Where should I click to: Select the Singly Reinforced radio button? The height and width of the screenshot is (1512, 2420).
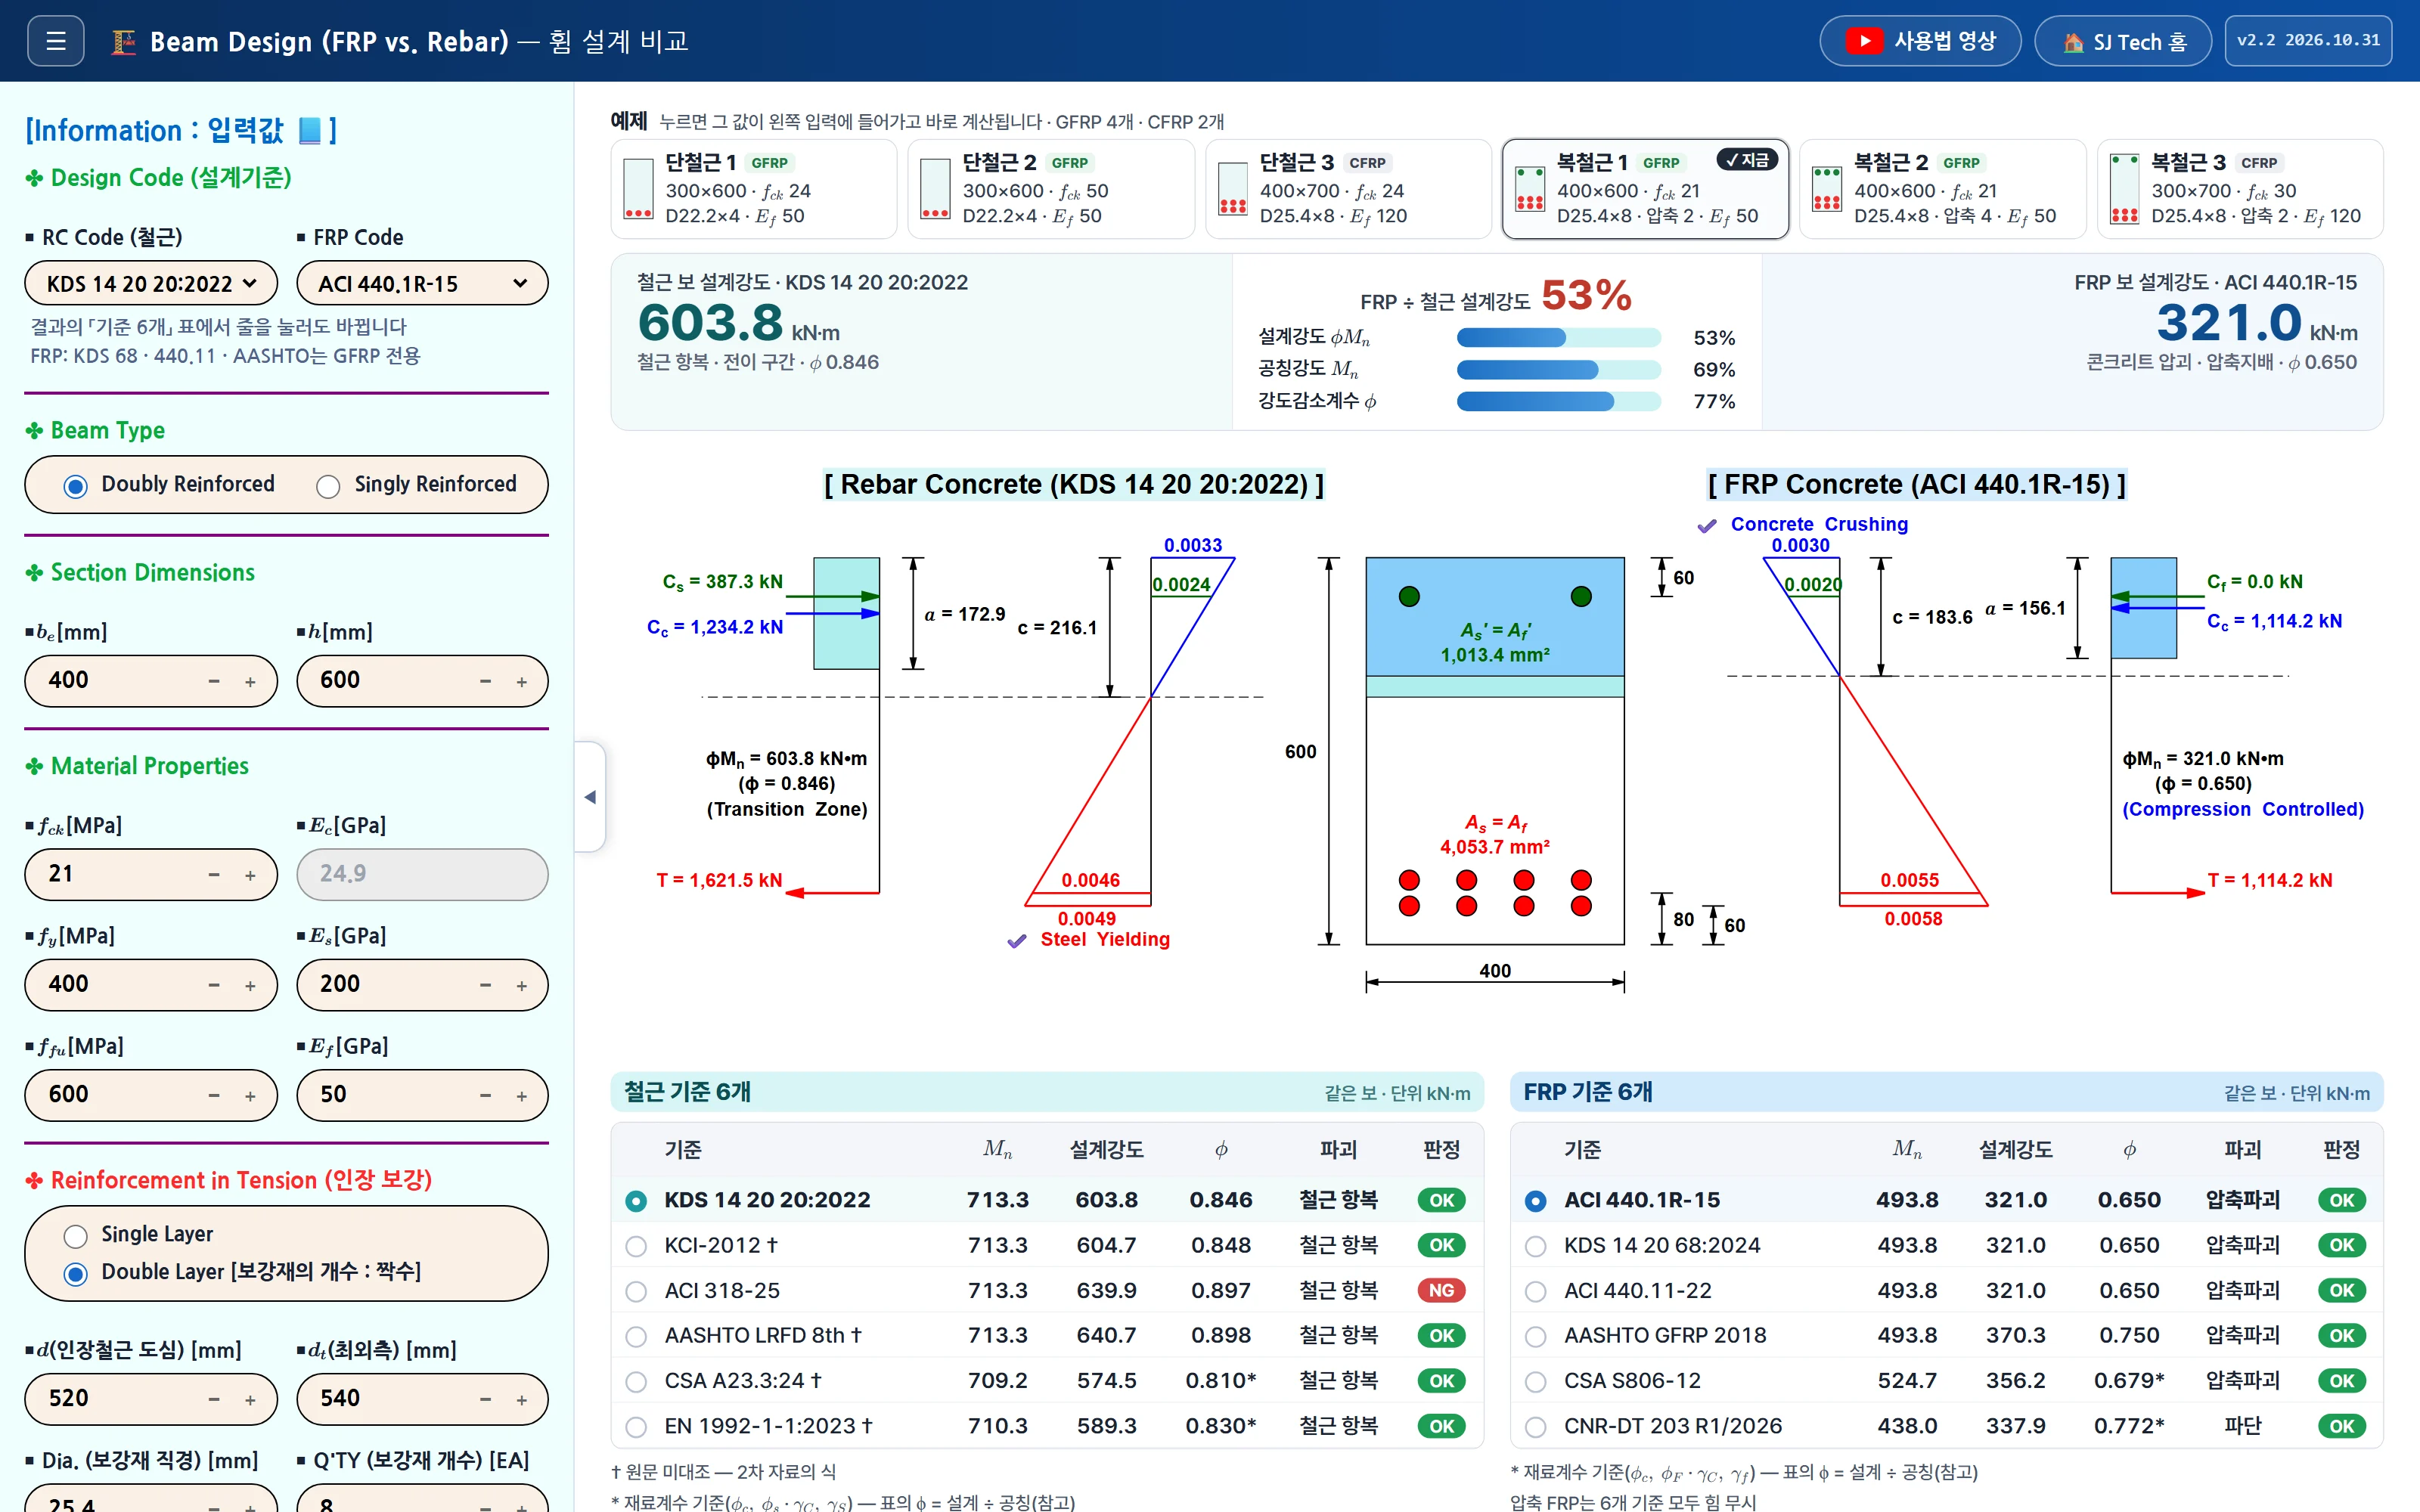coord(328,485)
